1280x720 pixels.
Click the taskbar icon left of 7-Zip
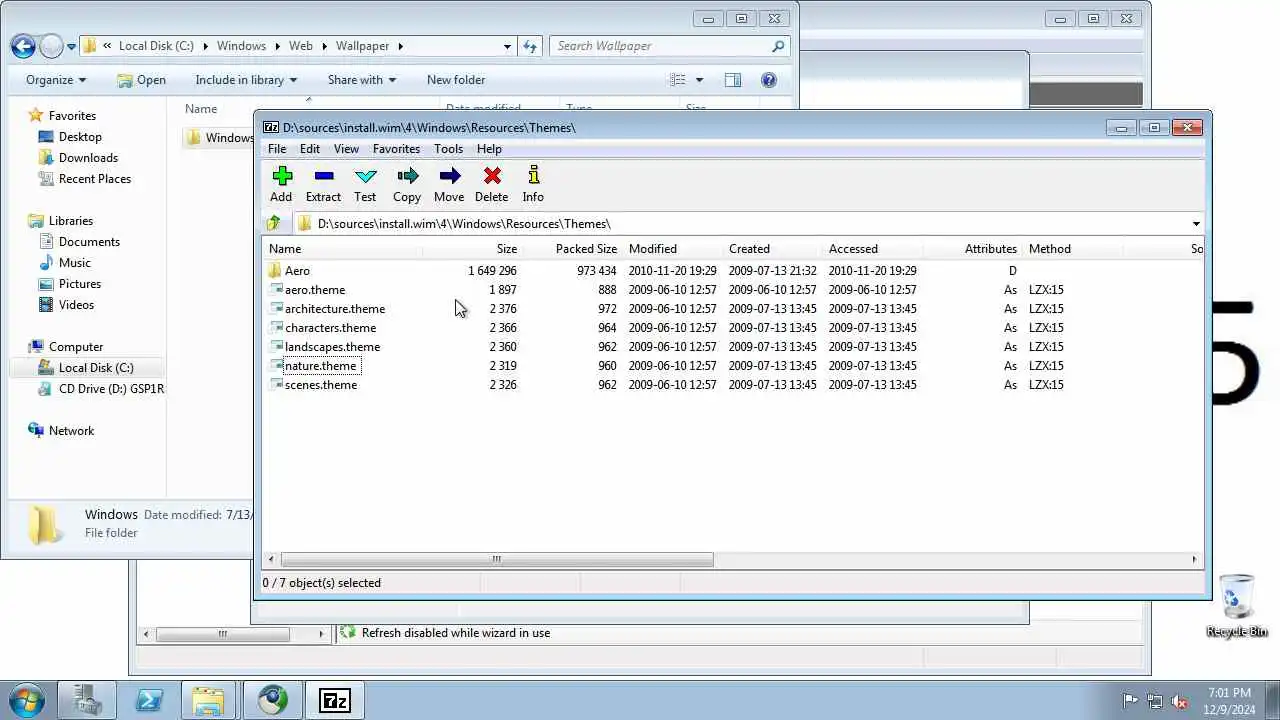(272, 701)
